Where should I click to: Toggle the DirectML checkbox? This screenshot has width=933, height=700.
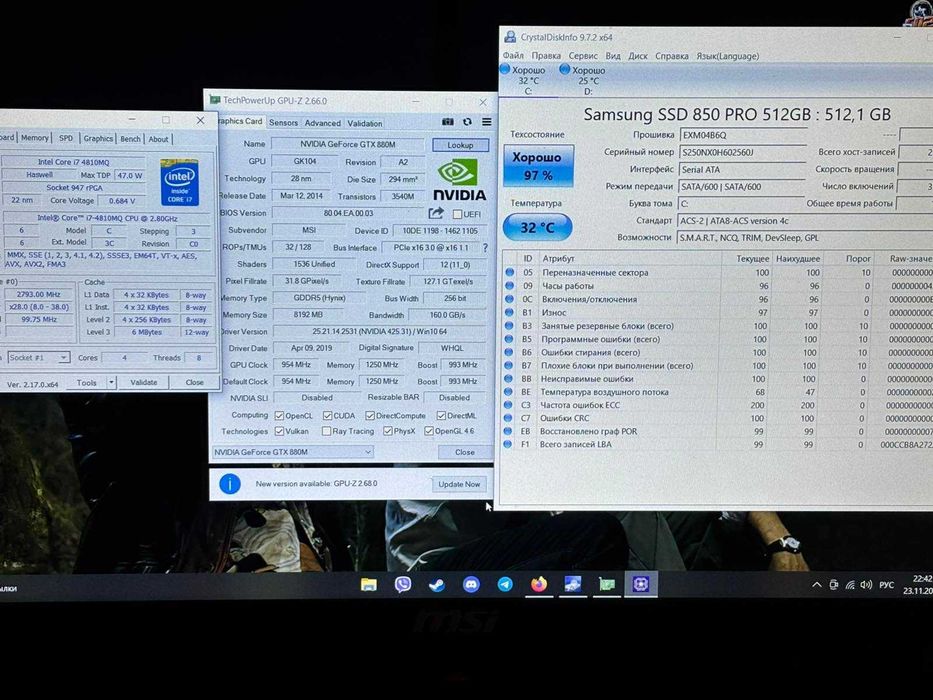pyautogui.click(x=441, y=415)
